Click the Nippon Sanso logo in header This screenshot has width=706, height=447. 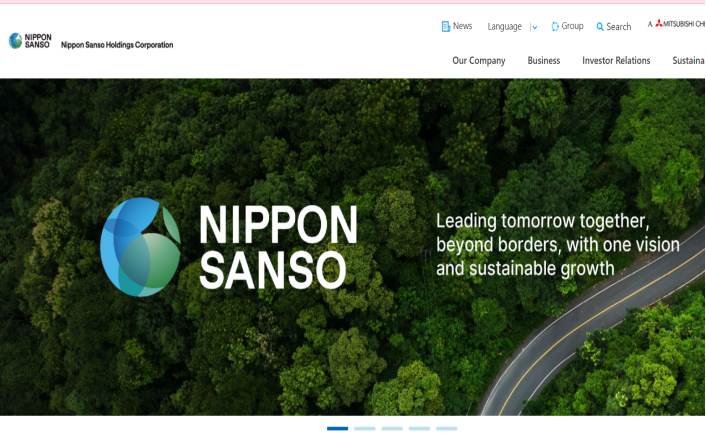click(x=30, y=41)
